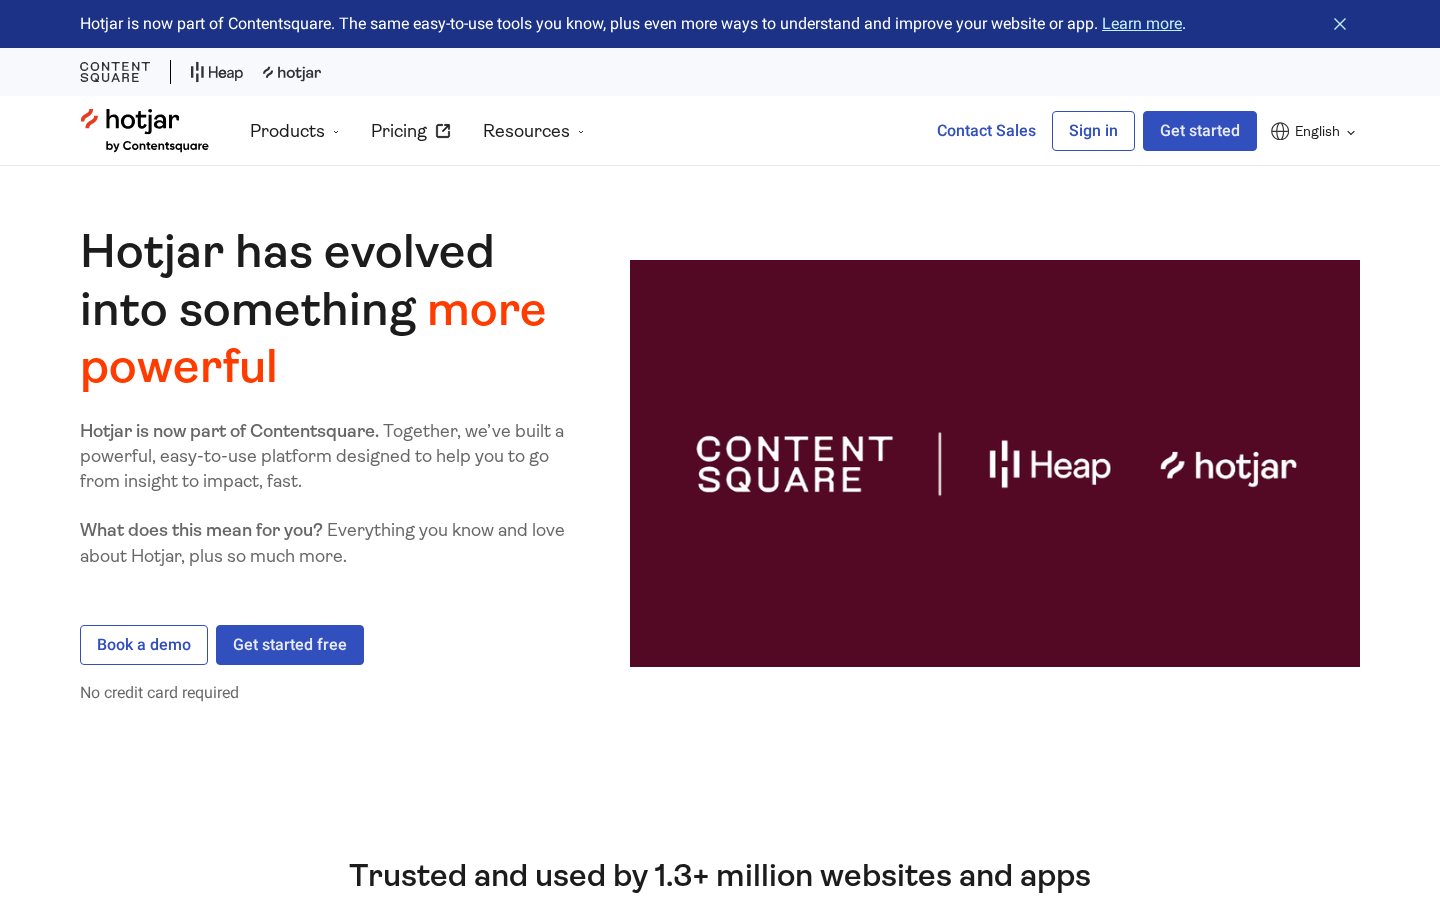This screenshot has height=900, width=1440.
Task: Click the globe icon near the language selector
Action: point(1280,131)
